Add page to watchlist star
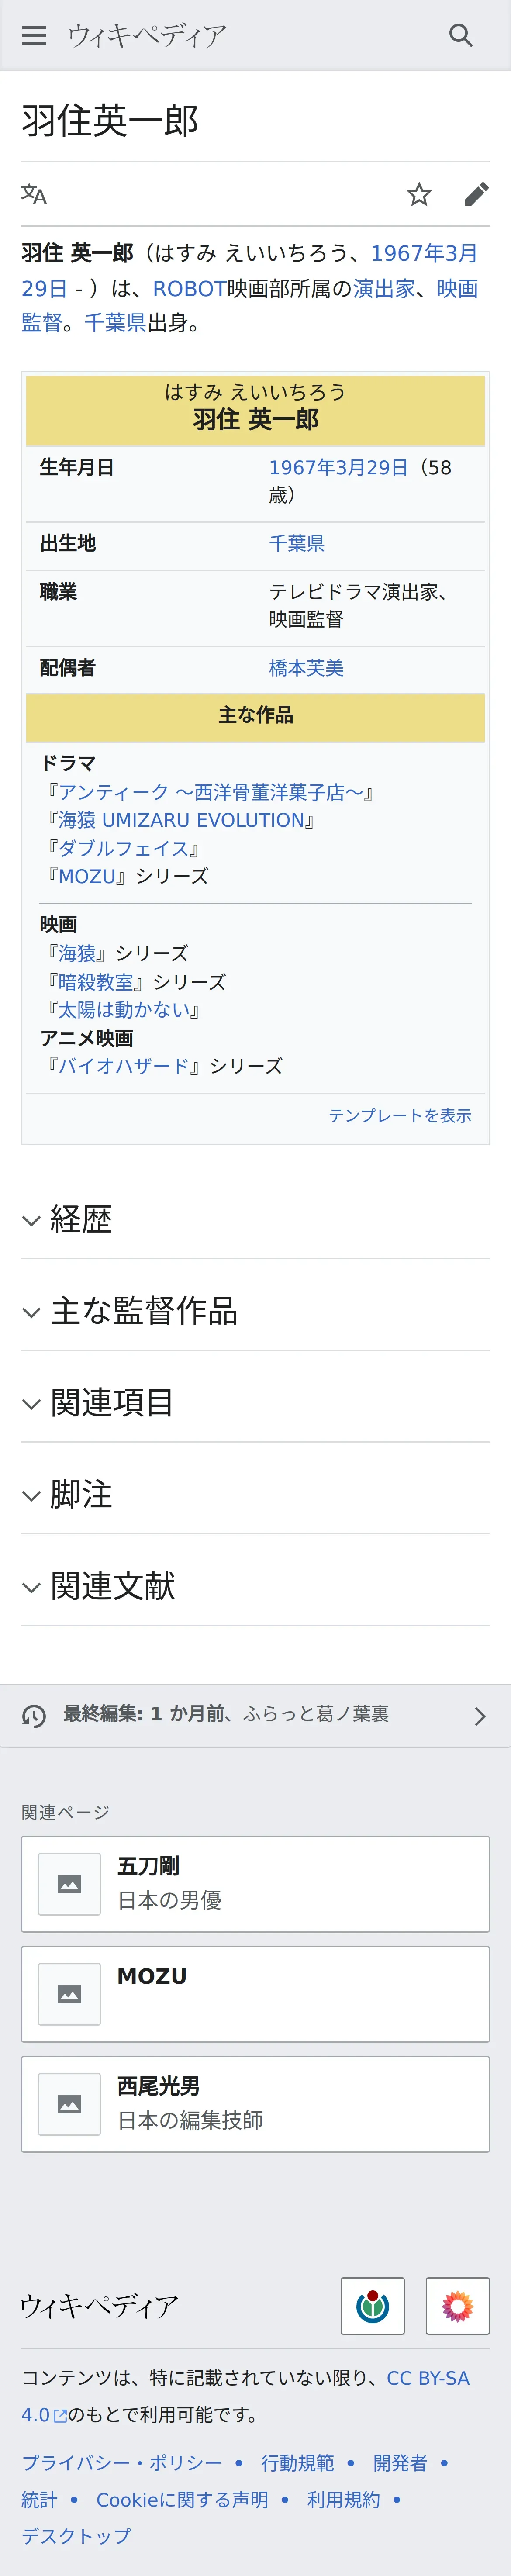Screen dimensions: 511x2576 tap(419, 194)
